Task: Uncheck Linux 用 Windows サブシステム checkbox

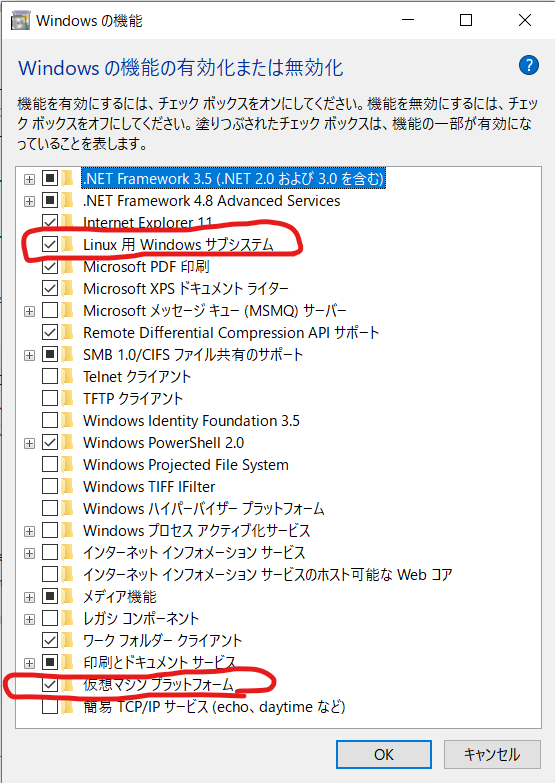Action: [50, 244]
